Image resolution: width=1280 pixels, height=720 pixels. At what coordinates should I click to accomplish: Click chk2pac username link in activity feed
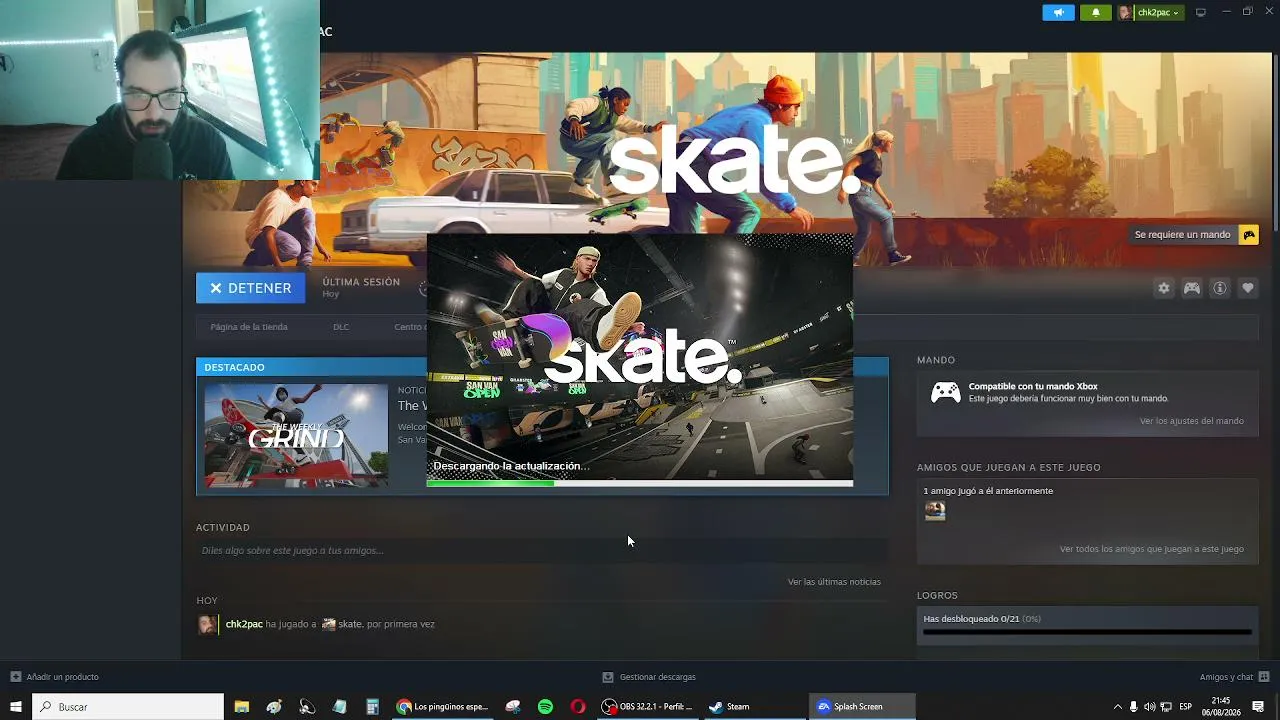coord(244,624)
